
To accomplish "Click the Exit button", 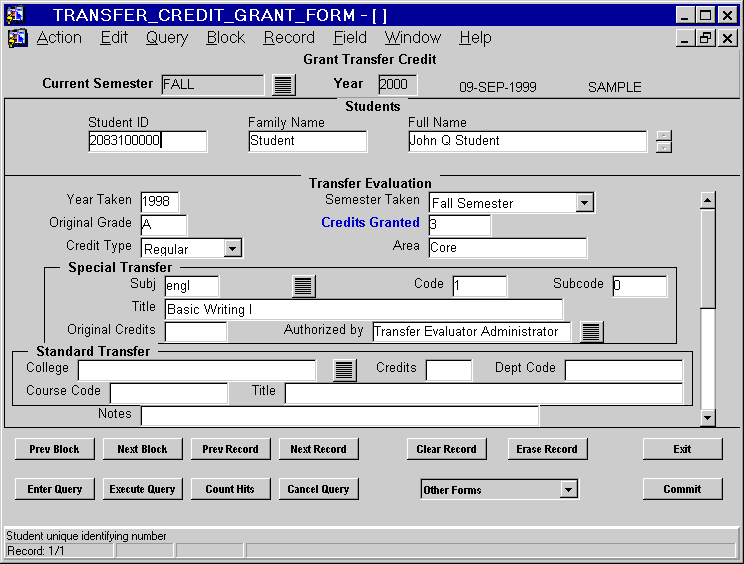I will [x=682, y=449].
